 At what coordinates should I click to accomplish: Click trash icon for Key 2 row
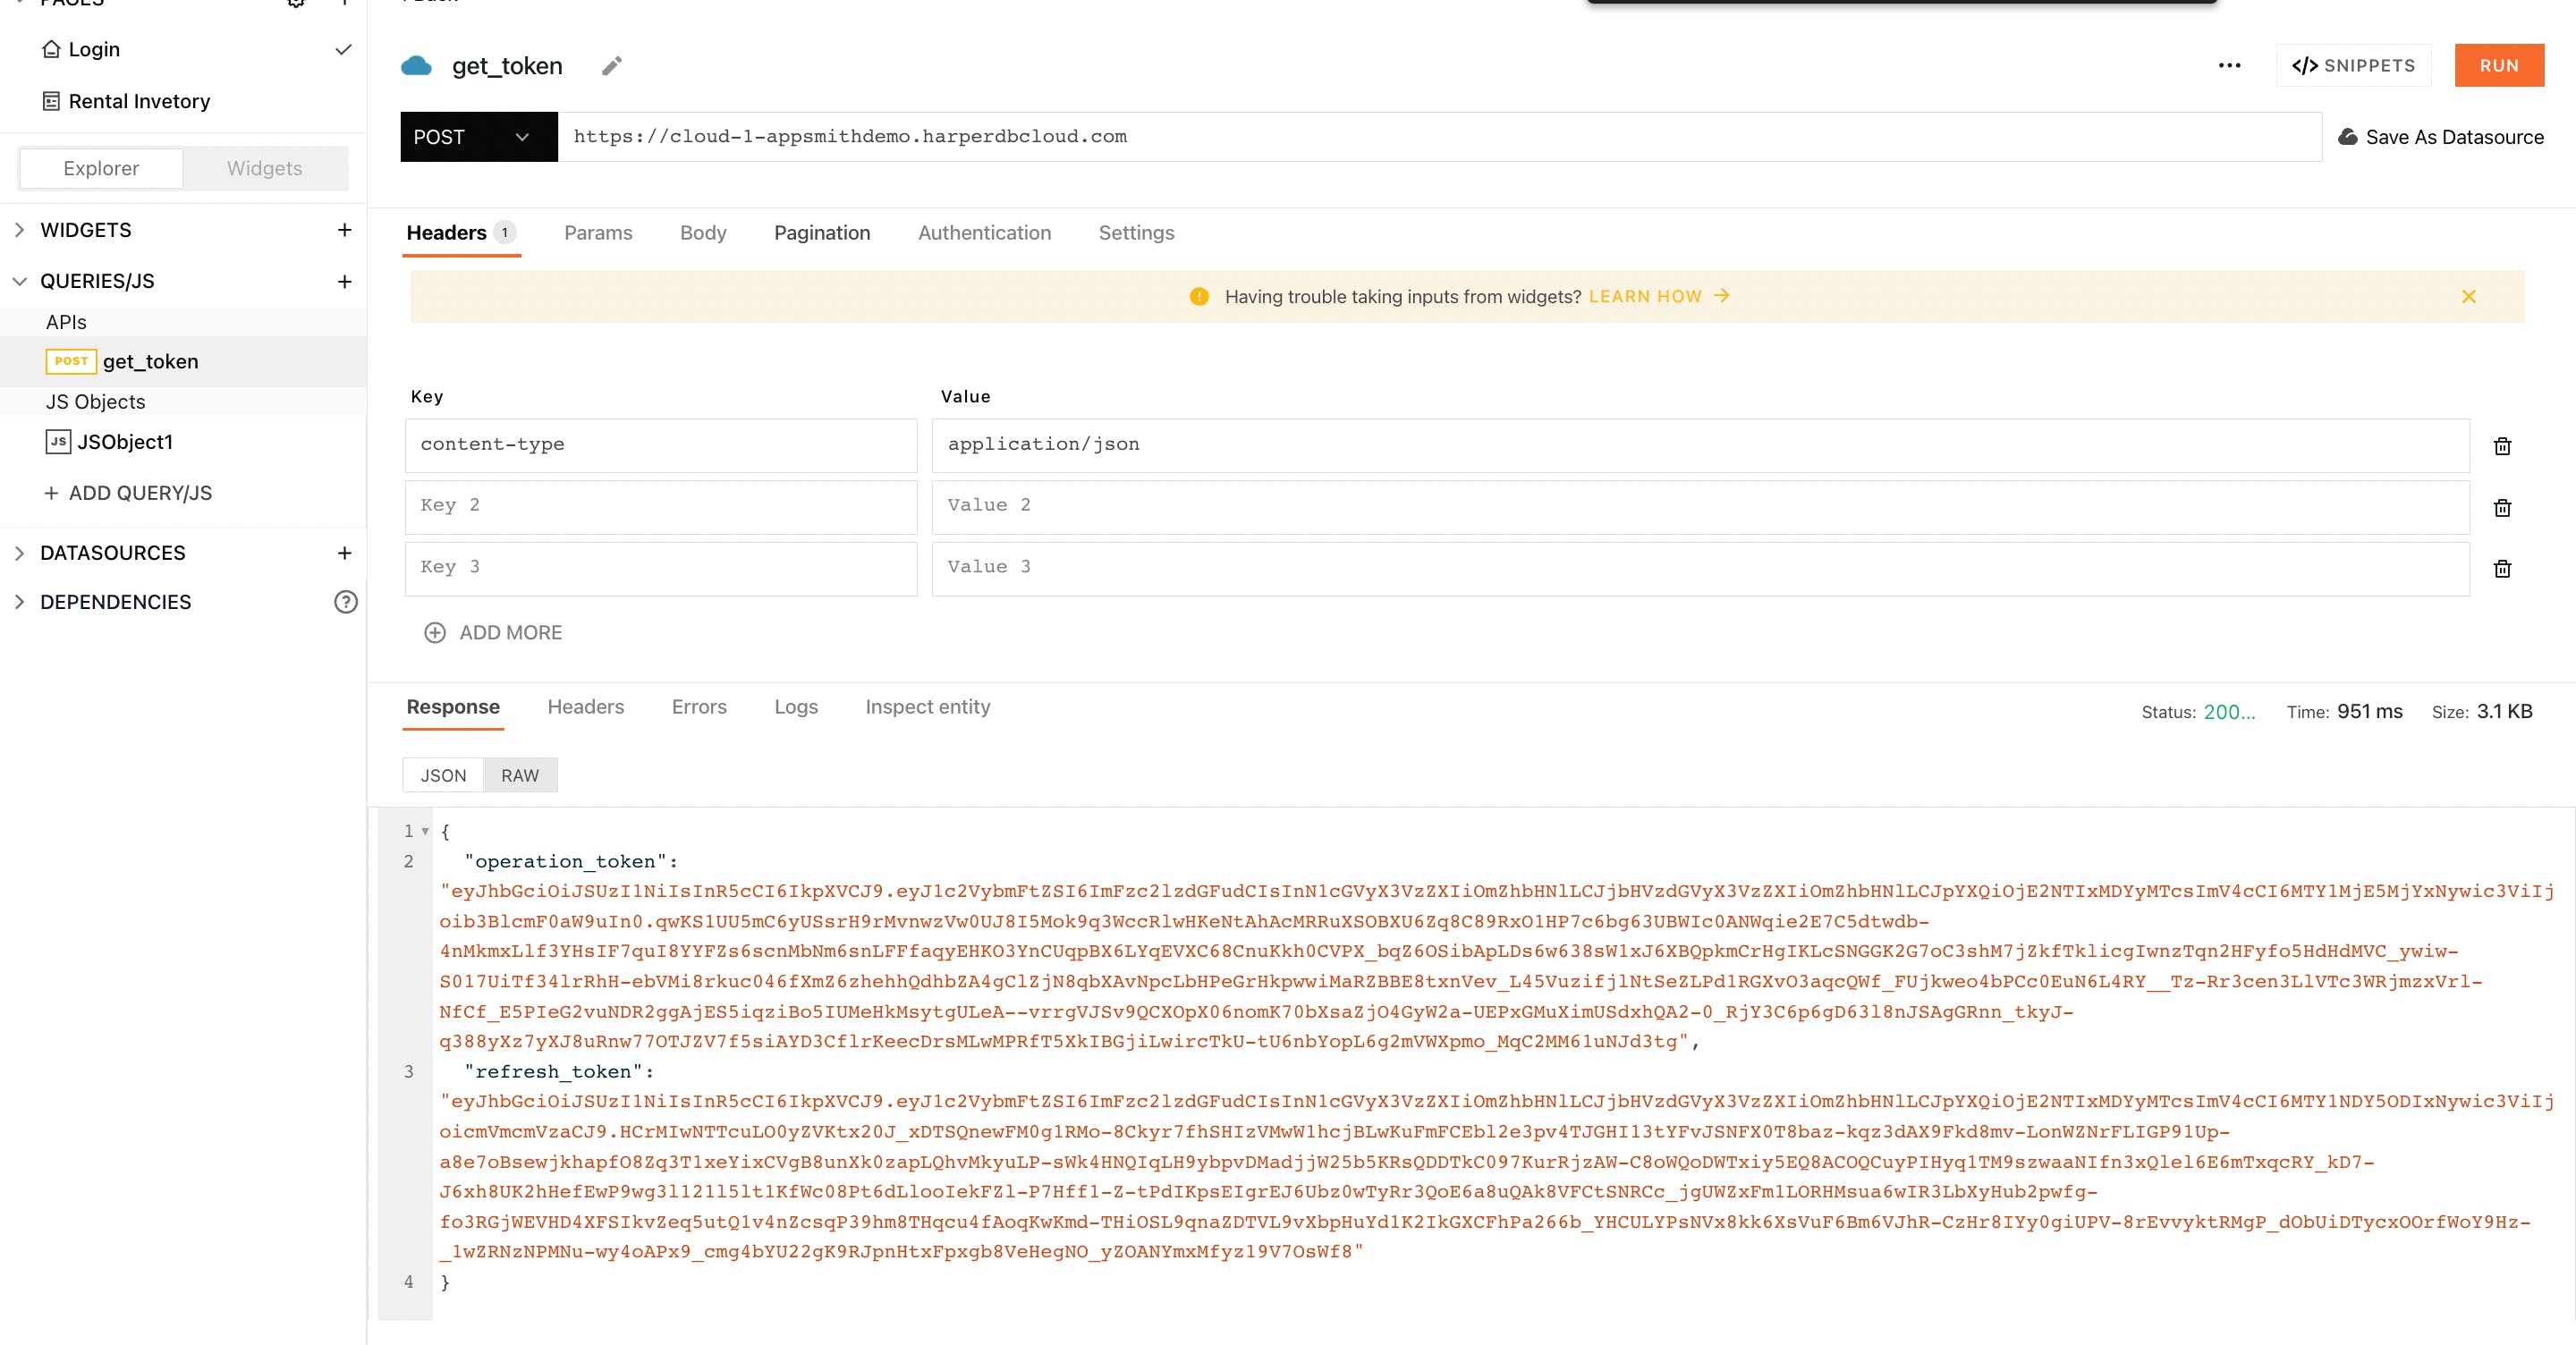coord(2502,508)
